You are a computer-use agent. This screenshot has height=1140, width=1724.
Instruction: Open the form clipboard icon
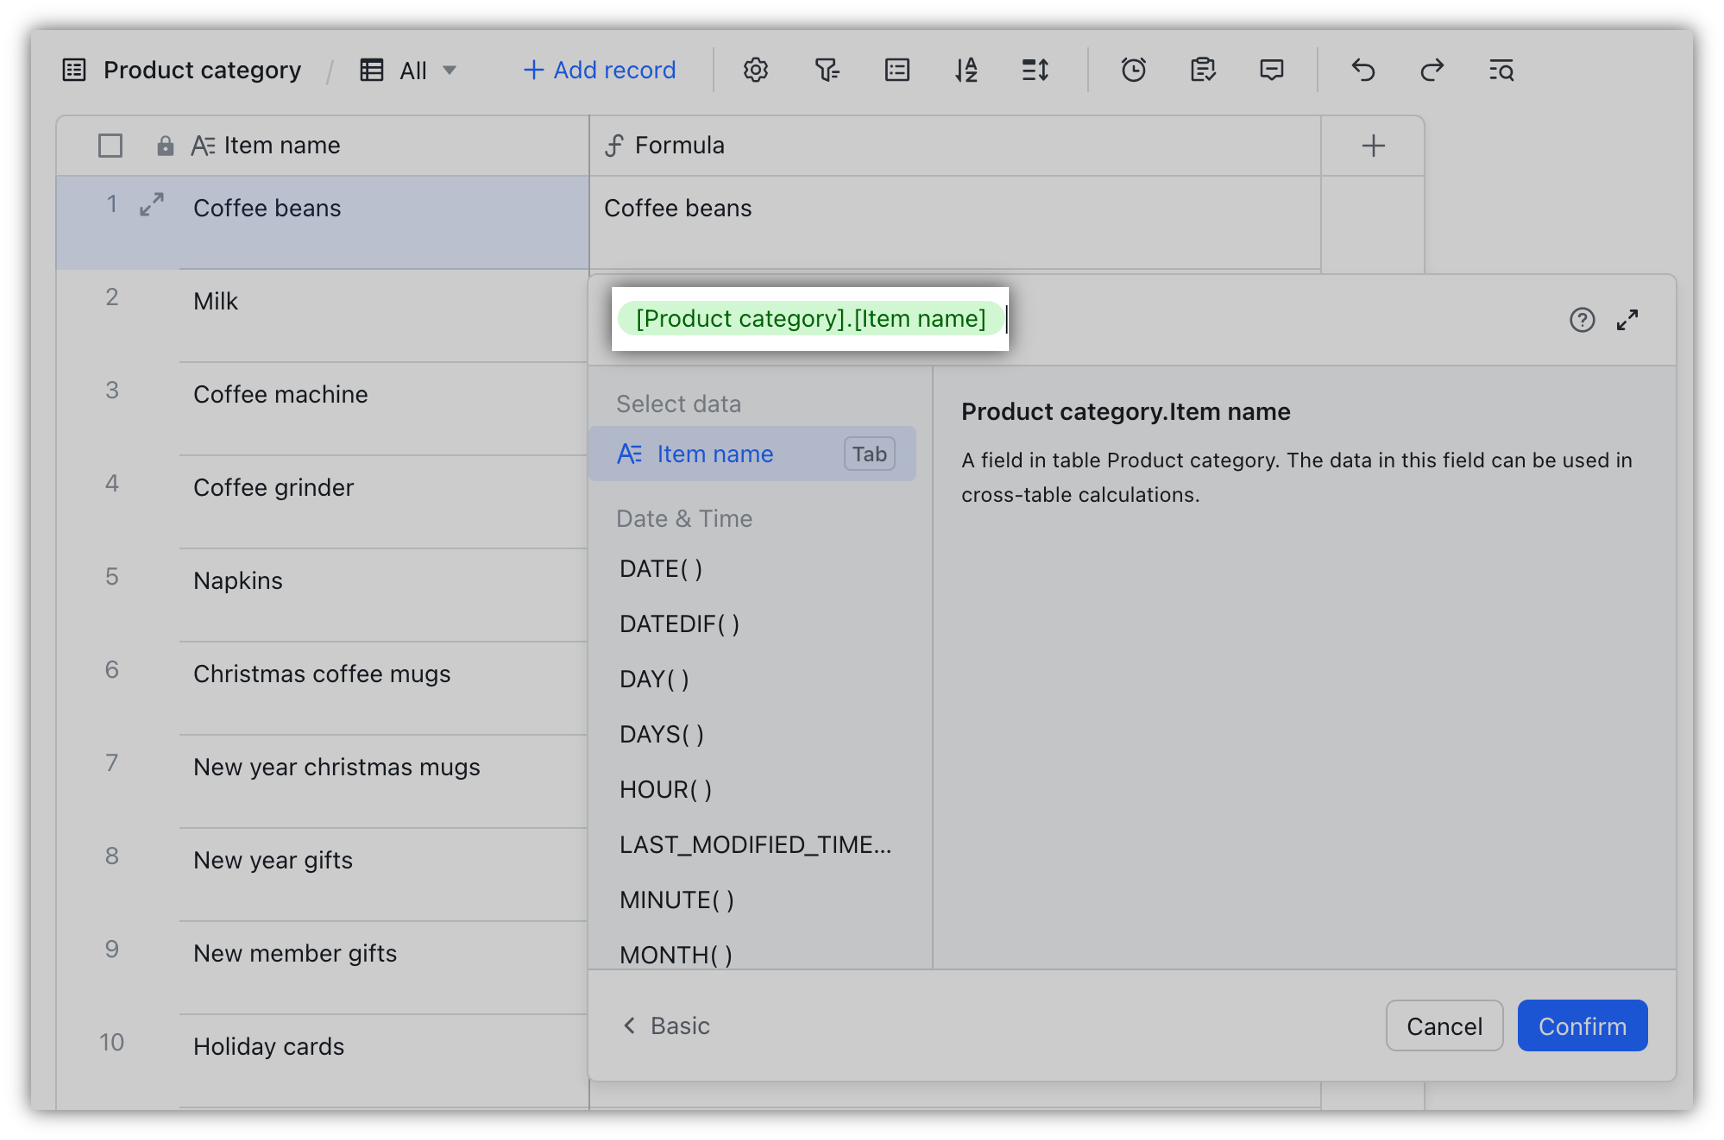click(x=1203, y=70)
